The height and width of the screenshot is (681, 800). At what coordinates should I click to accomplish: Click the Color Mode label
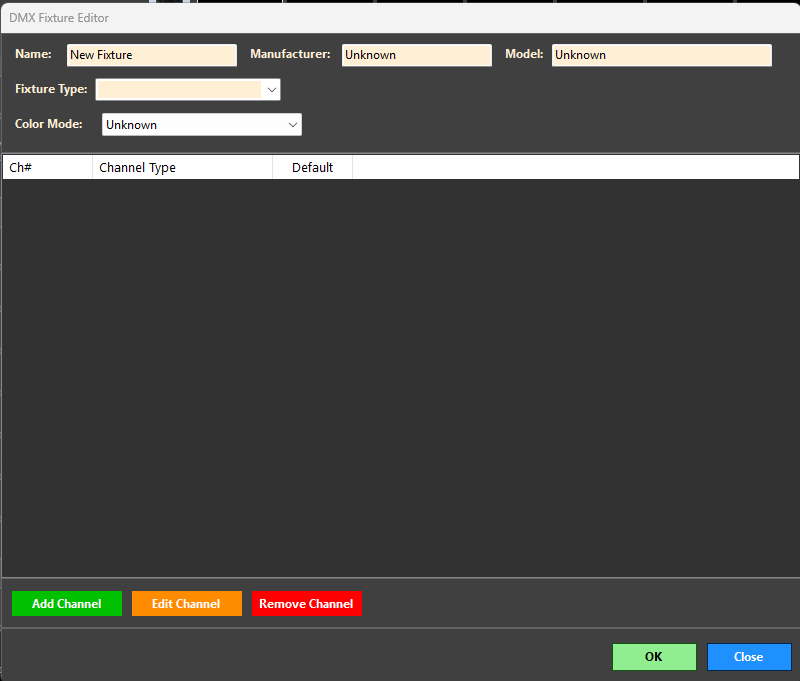point(49,124)
